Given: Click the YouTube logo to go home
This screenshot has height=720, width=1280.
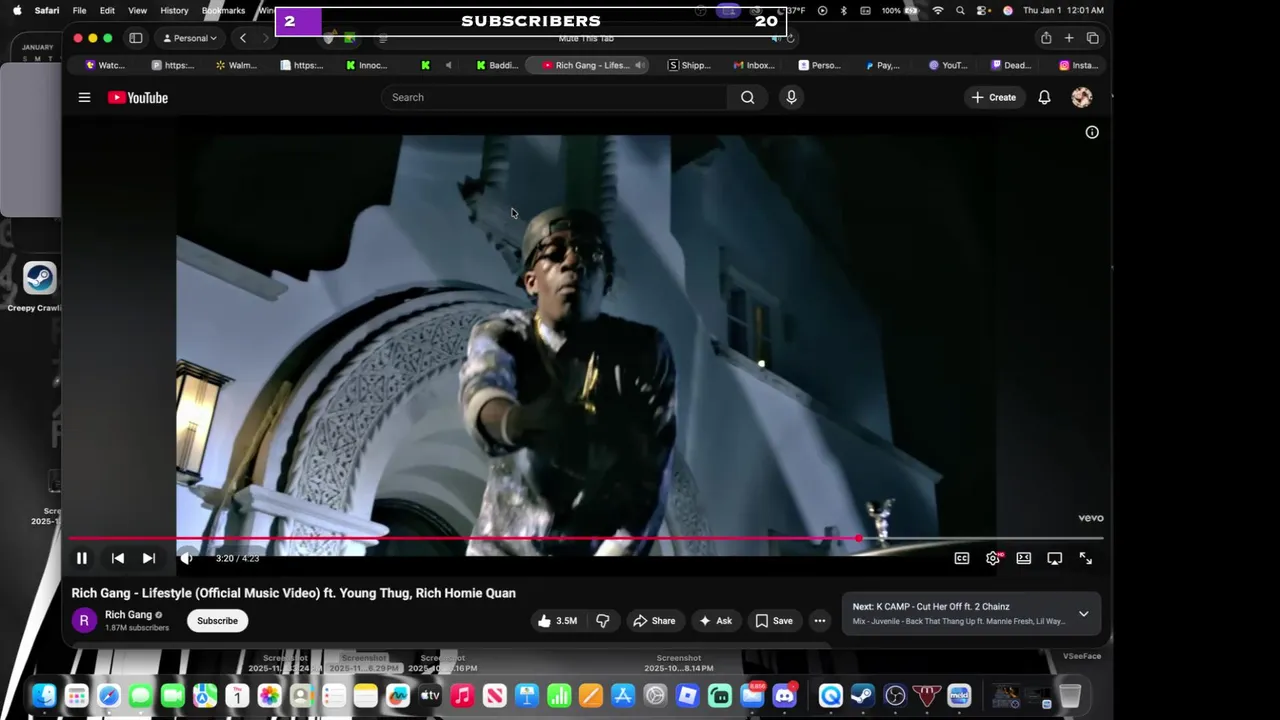Looking at the screenshot, I should click(138, 98).
